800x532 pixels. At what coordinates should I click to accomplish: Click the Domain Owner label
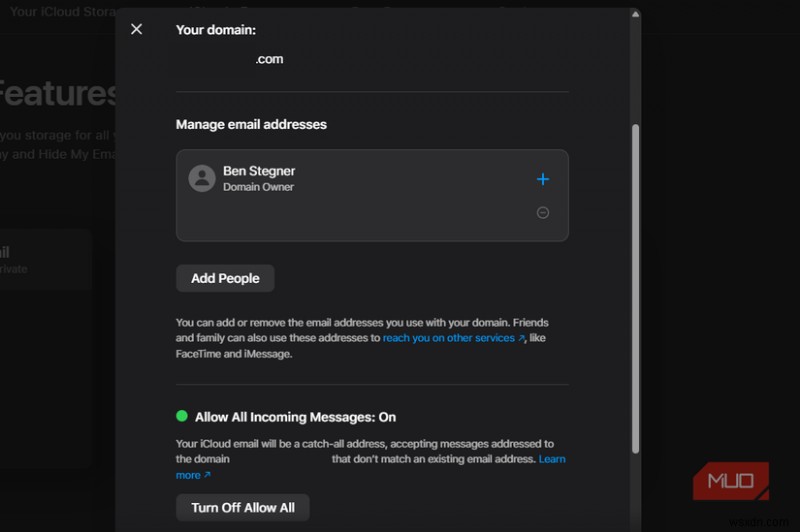pos(258,187)
